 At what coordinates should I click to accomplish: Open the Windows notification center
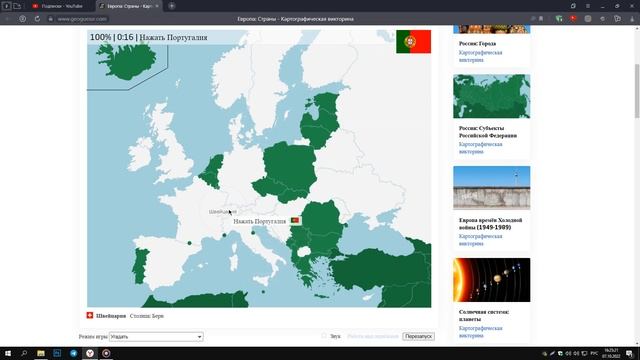pos(630,353)
